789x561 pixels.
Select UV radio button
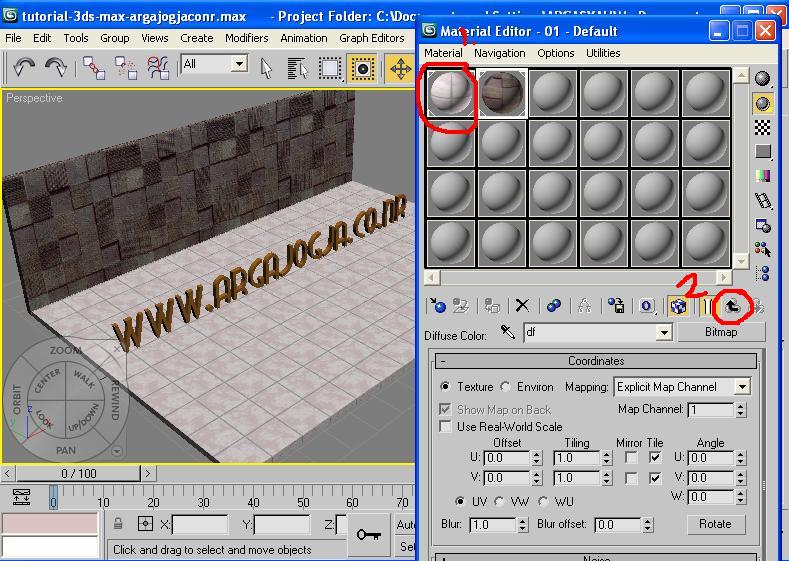[x=460, y=501]
